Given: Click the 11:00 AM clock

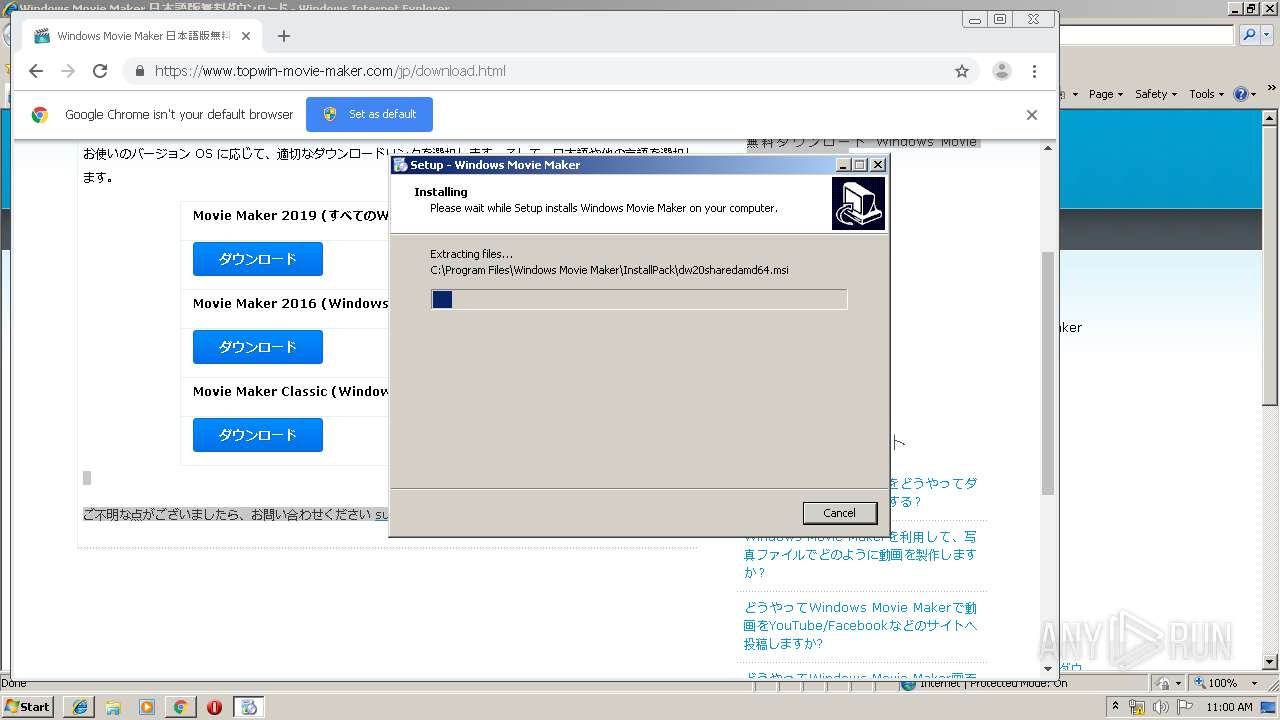Looking at the screenshot, I should point(1230,707).
